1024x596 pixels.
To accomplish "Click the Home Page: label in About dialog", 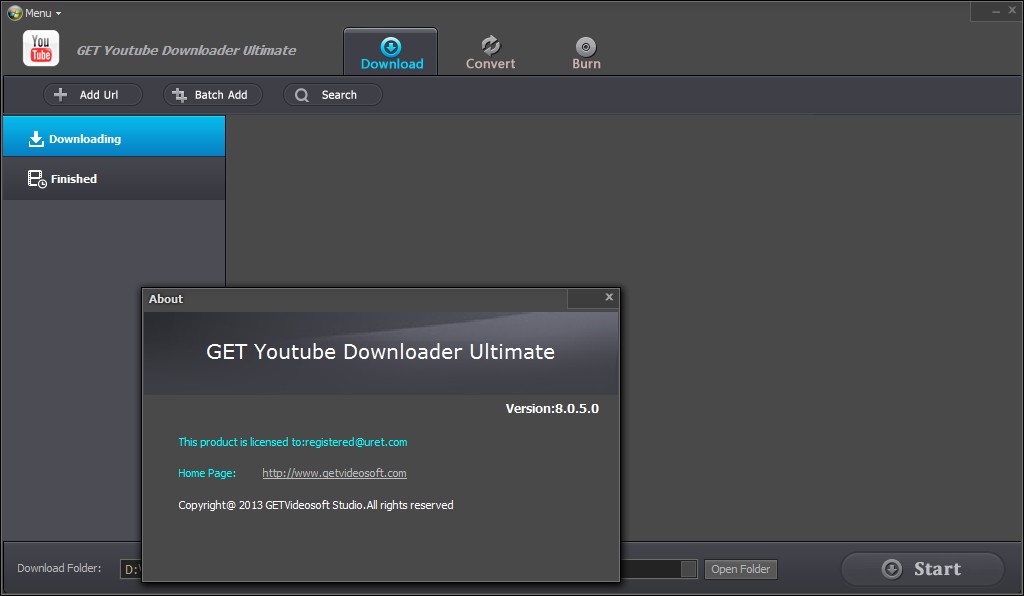I will click(207, 473).
